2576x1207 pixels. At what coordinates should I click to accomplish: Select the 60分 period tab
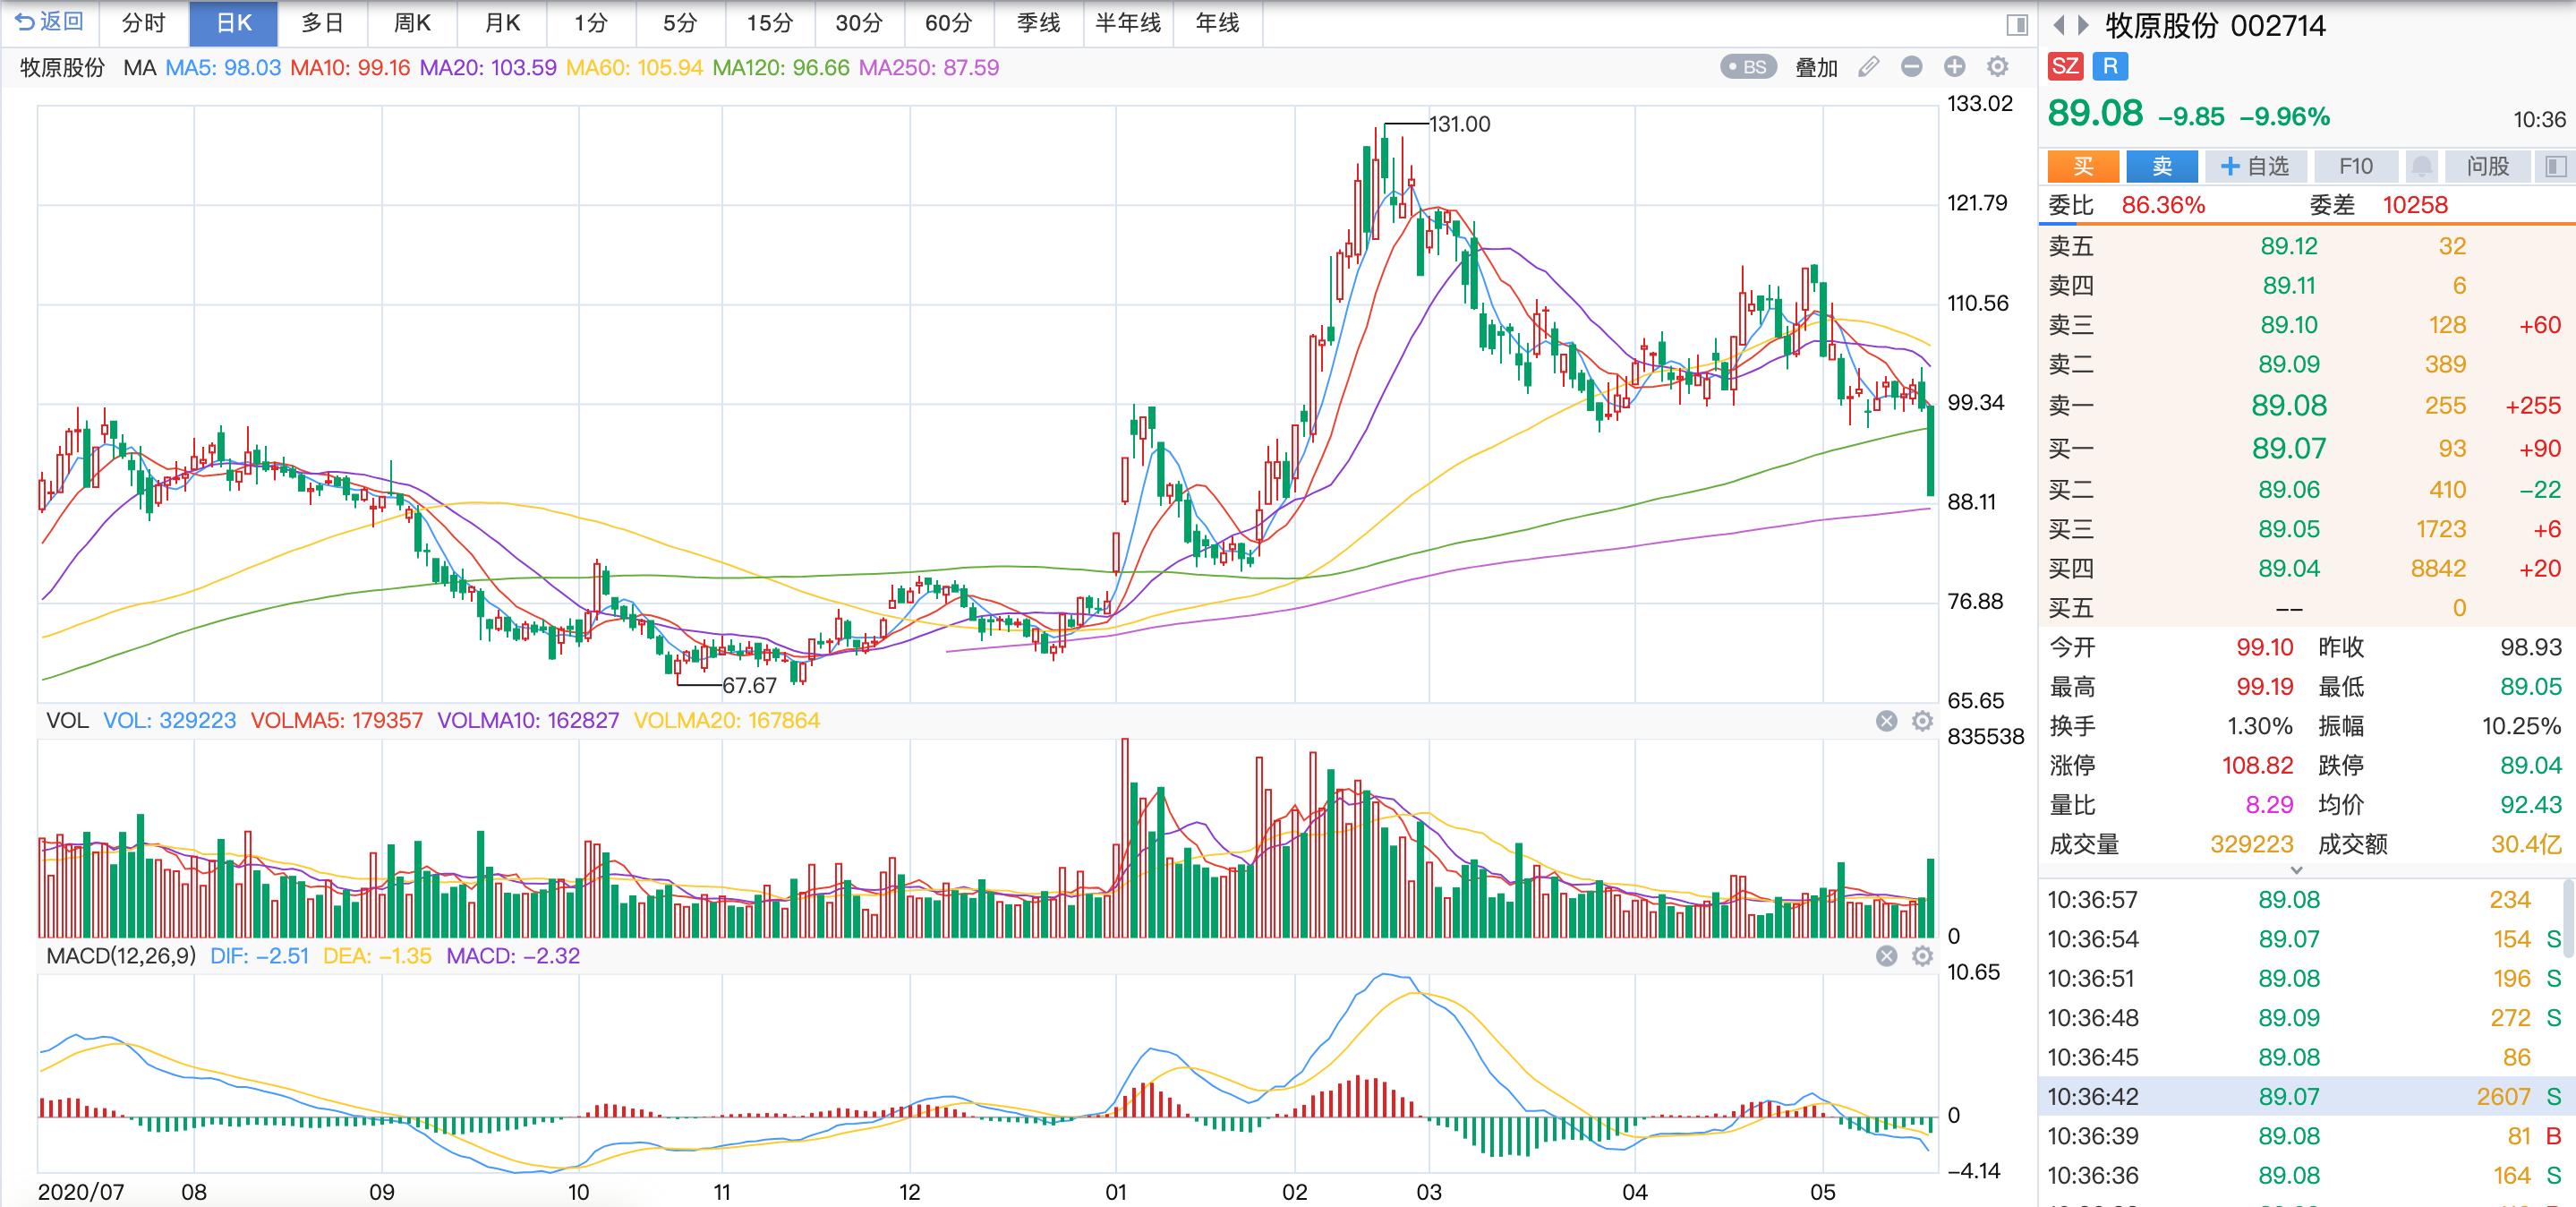click(948, 23)
